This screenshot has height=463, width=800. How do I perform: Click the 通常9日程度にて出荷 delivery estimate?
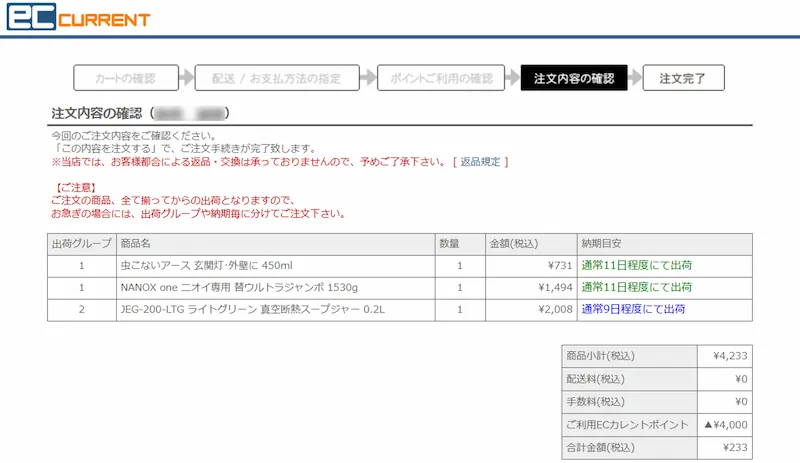633,309
